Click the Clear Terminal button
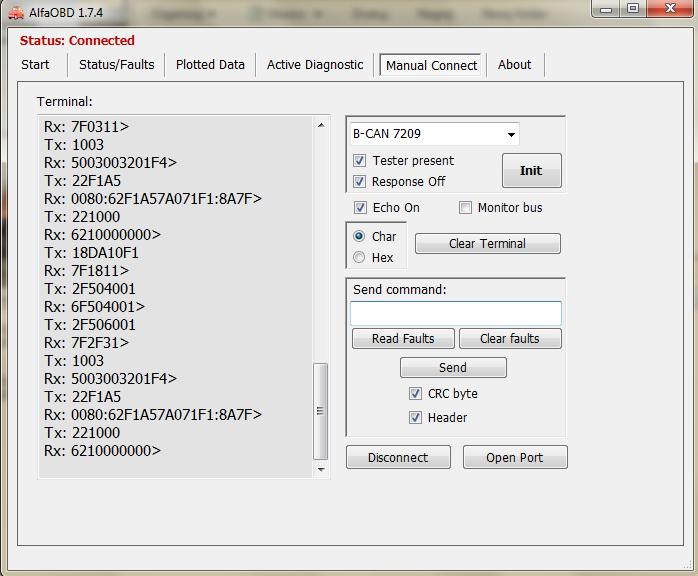The width and height of the screenshot is (698, 576). (x=487, y=243)
